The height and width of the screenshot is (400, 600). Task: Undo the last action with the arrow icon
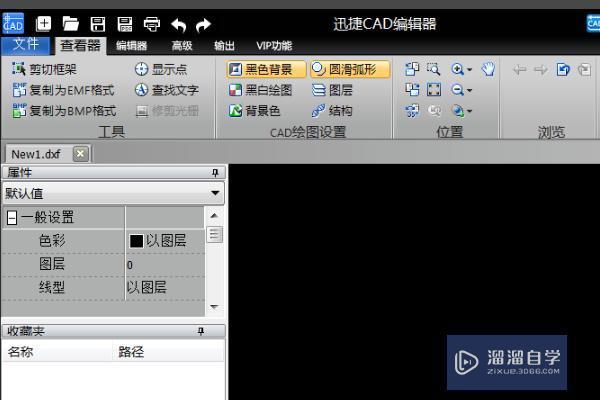[178, 25]
